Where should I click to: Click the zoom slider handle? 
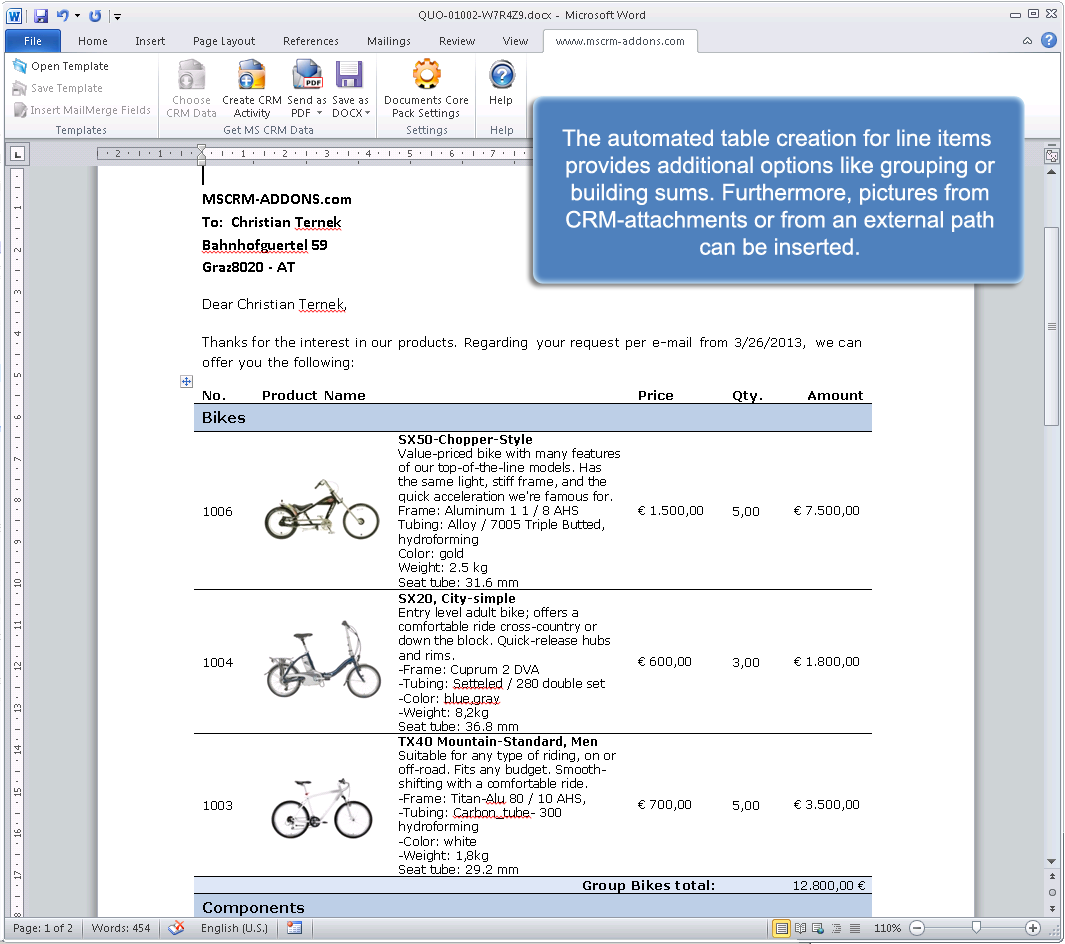[976, 927]
